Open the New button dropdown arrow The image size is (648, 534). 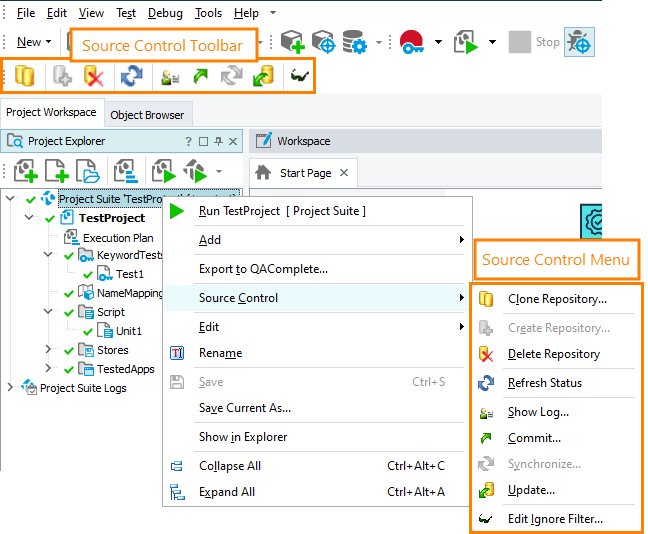click(x=49, y=42)
